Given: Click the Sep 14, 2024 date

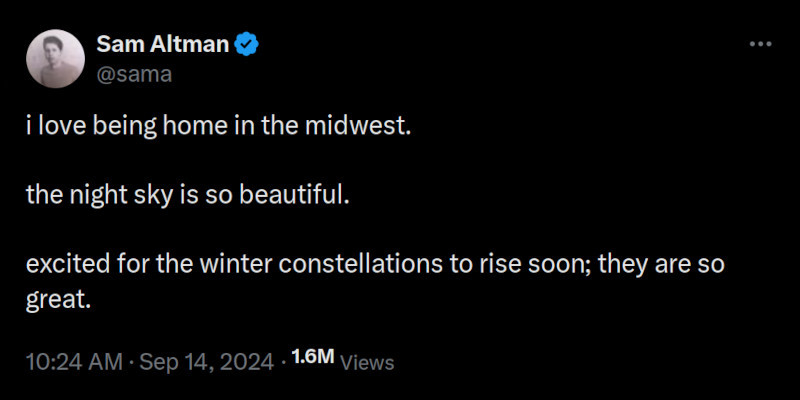Looking at the screenshot, I should coord(207,361).
